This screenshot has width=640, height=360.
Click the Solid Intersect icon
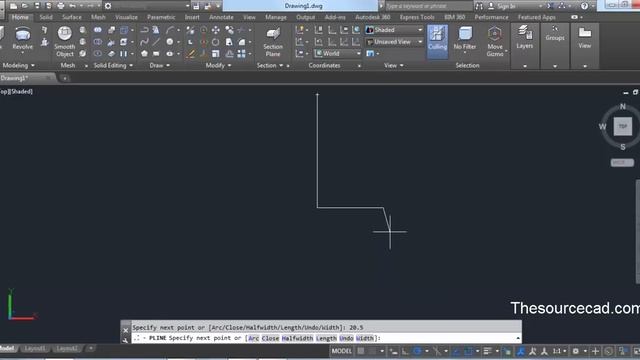[x=98, y=53]
